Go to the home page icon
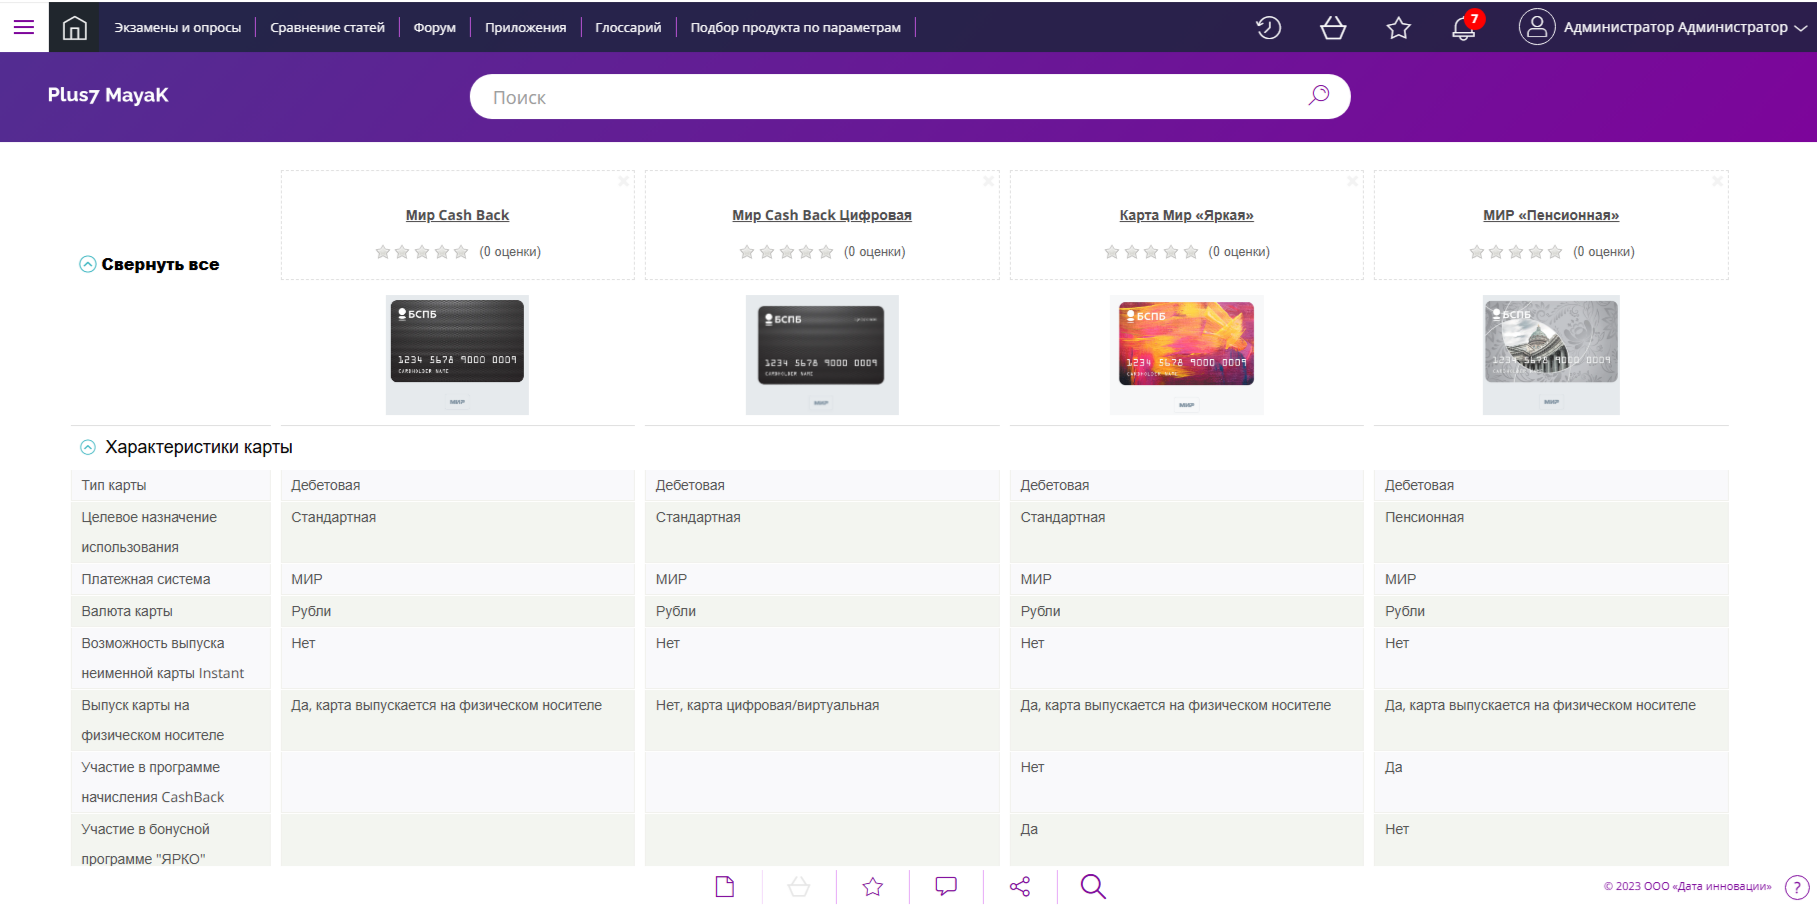Screen dimensions: 1817x905 point(75,28)
